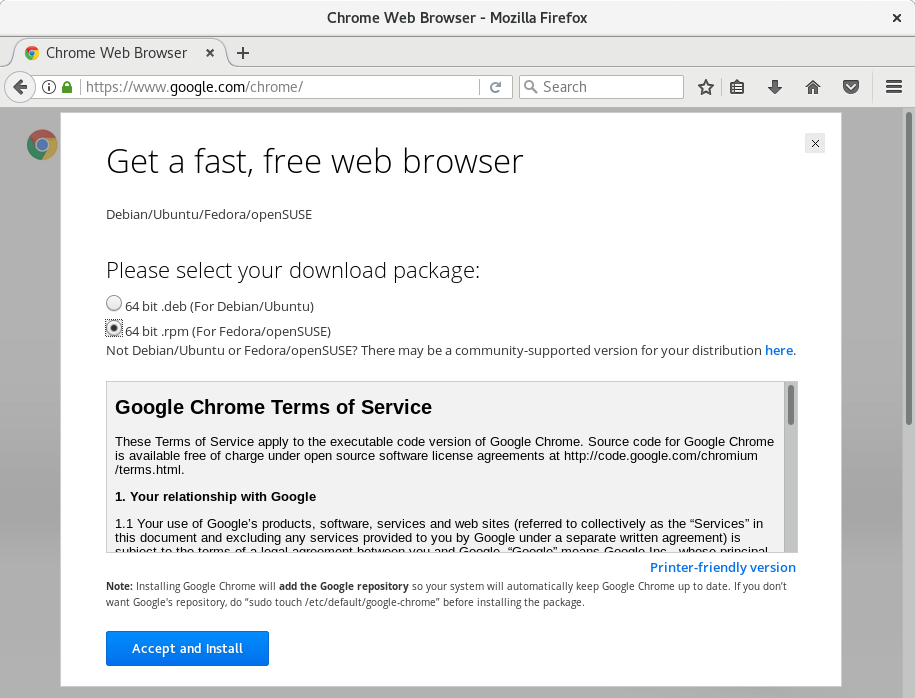Close the download dialog with the X
This screenshot has width=915, height=698.
[815, 143]
